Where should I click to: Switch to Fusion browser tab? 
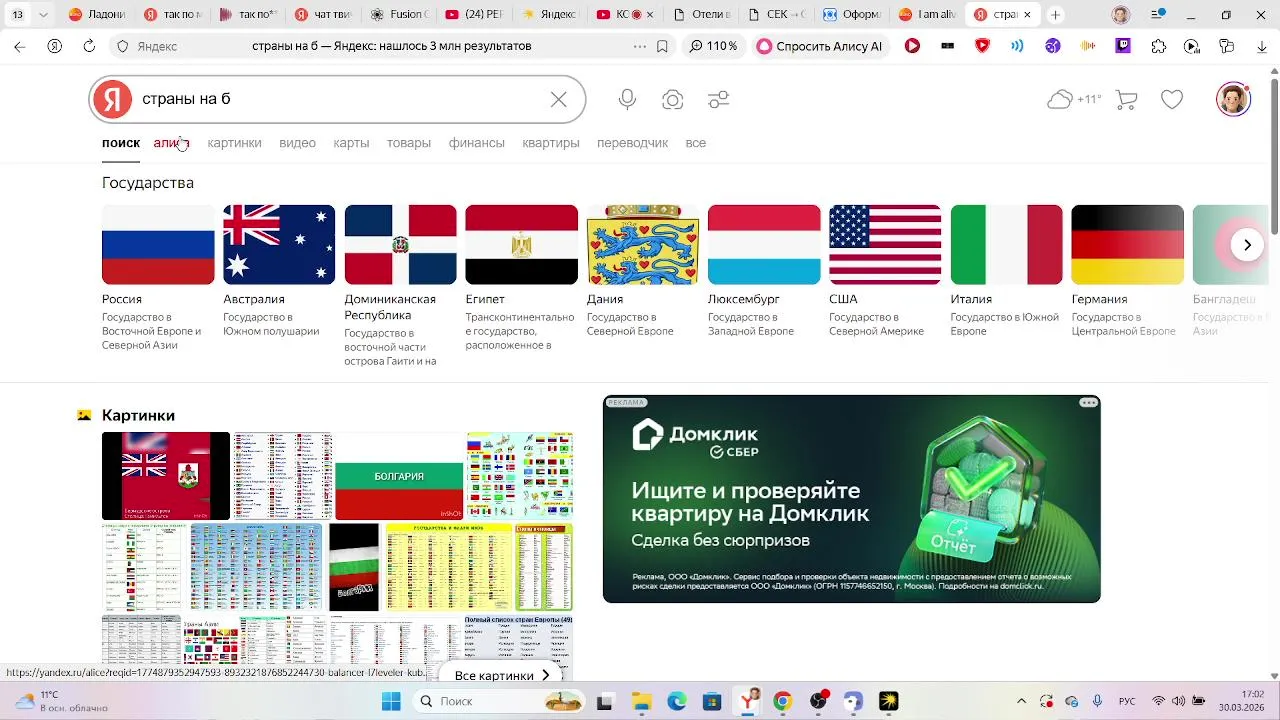coord(400,15)
